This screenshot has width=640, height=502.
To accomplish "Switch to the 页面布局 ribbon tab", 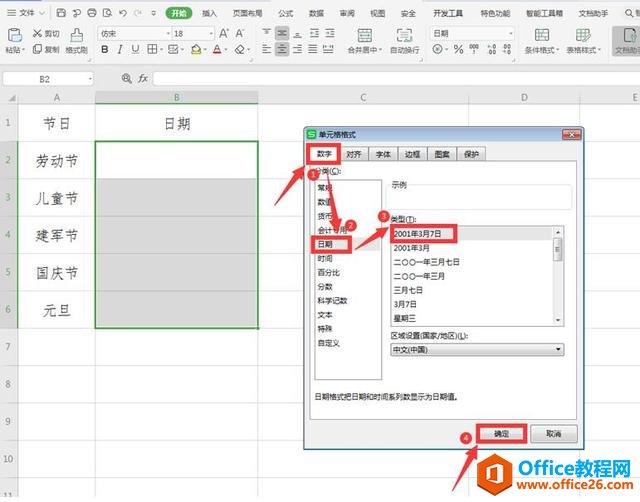I will pyautogui.click(x=247, y=13).
